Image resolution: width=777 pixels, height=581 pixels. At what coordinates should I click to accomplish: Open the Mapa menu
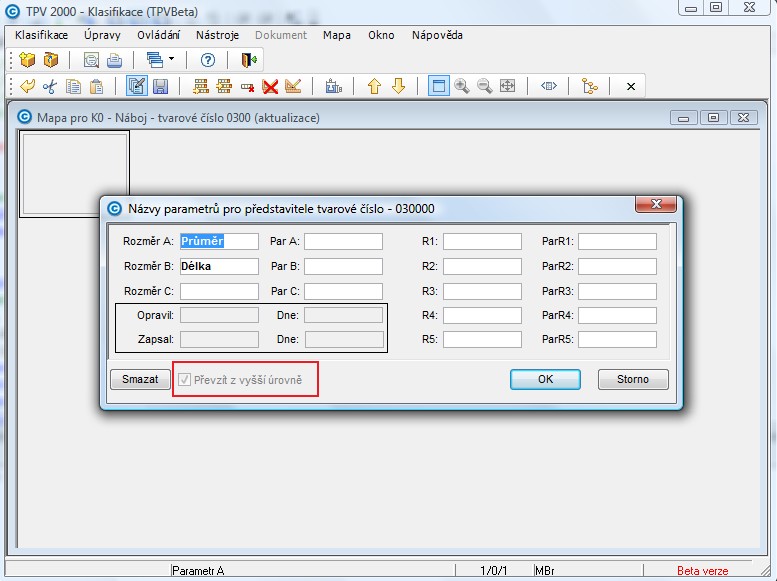[337, 35]
